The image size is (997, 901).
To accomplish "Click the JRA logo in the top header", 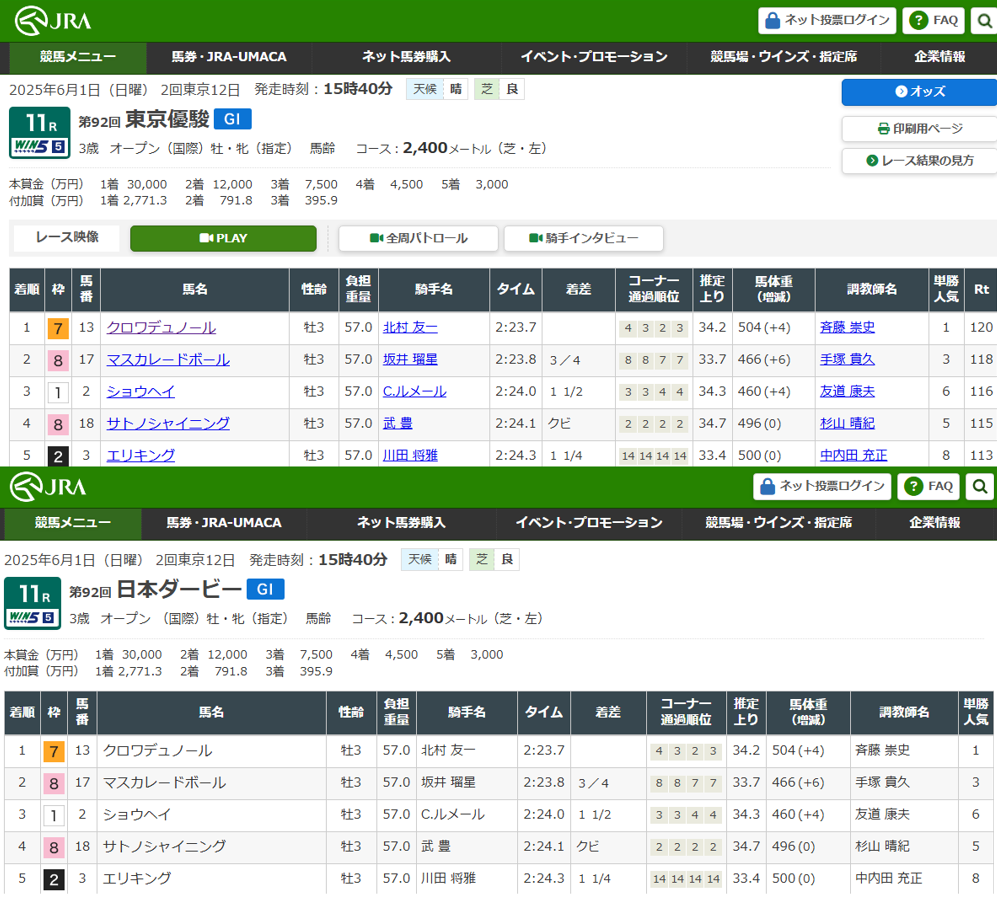I will [53, 21].
